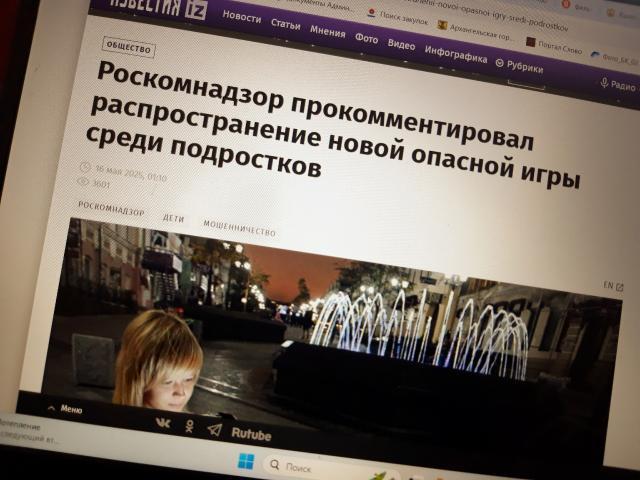640x480 pixels.
Task: Click the taskbar search magnifier icon
Action: click(275, 464)
